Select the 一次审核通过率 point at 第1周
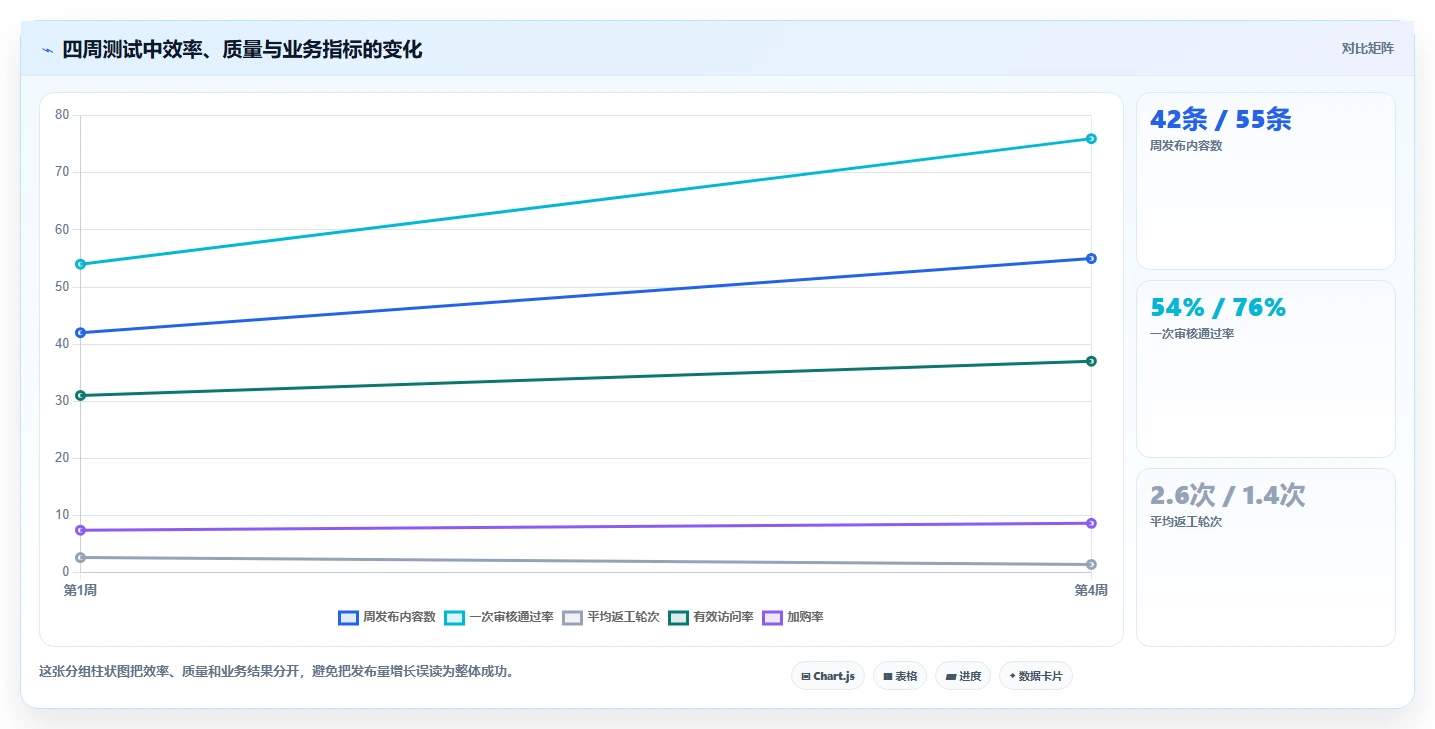Screen dimensions: 1435x729 coord(80,264)
